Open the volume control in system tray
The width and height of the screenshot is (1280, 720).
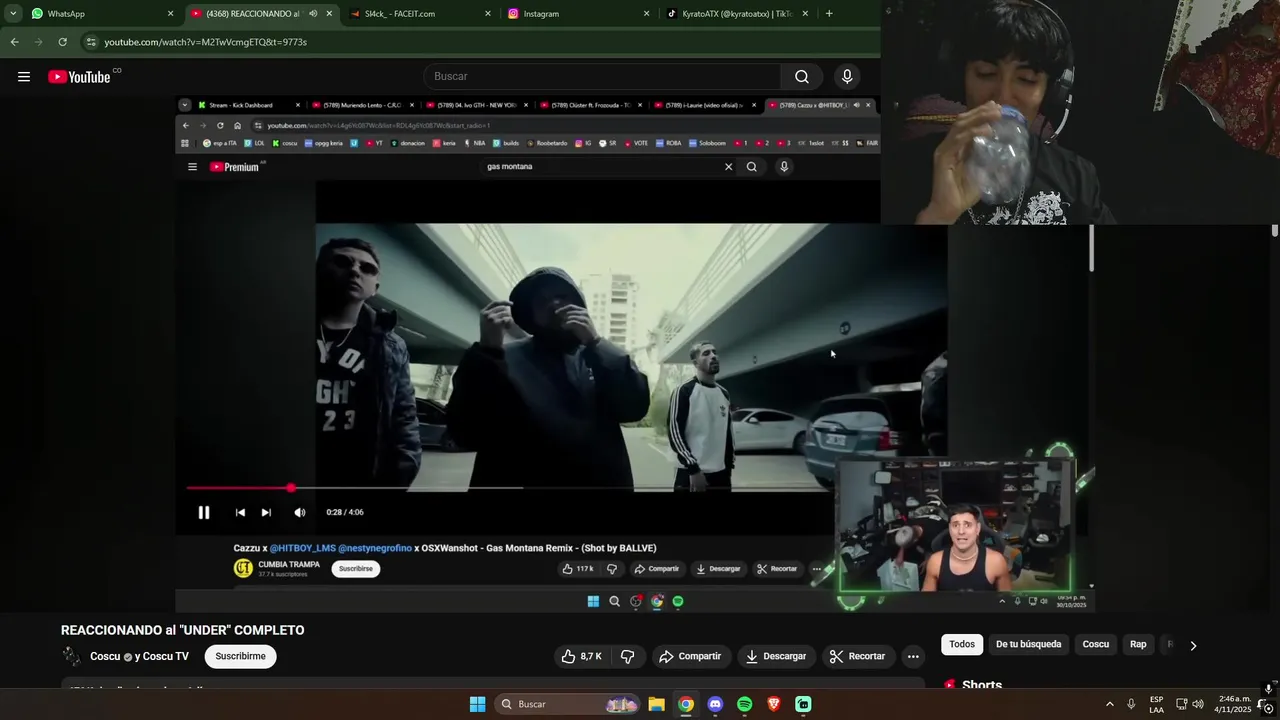pyautogui.click(x=1198, y=704)
